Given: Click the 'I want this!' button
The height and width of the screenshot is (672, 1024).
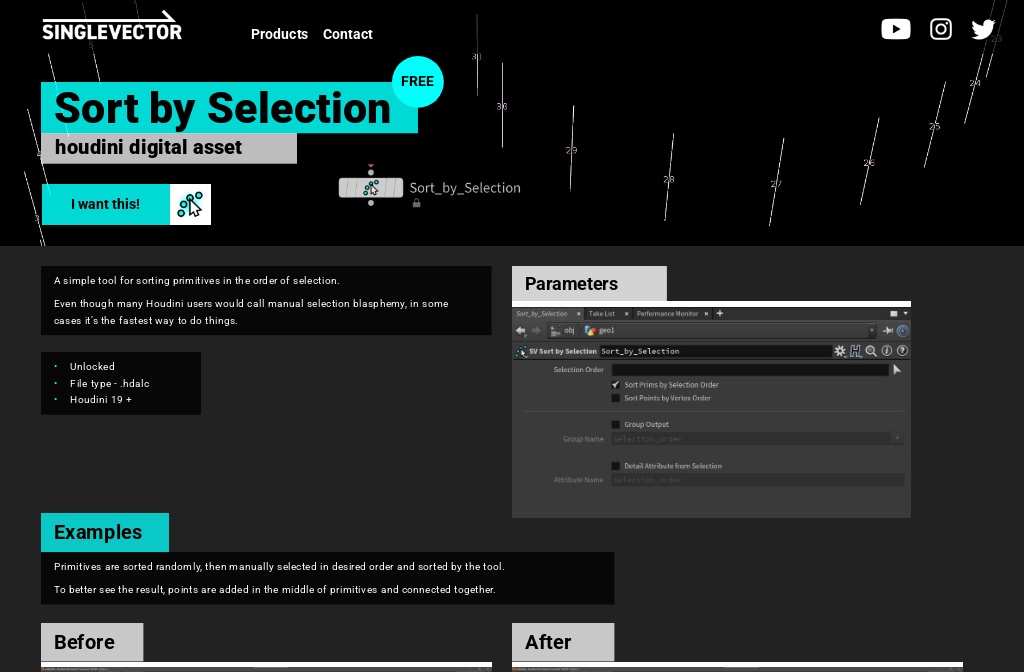Looking at the screenshot, I should (106, 204).
